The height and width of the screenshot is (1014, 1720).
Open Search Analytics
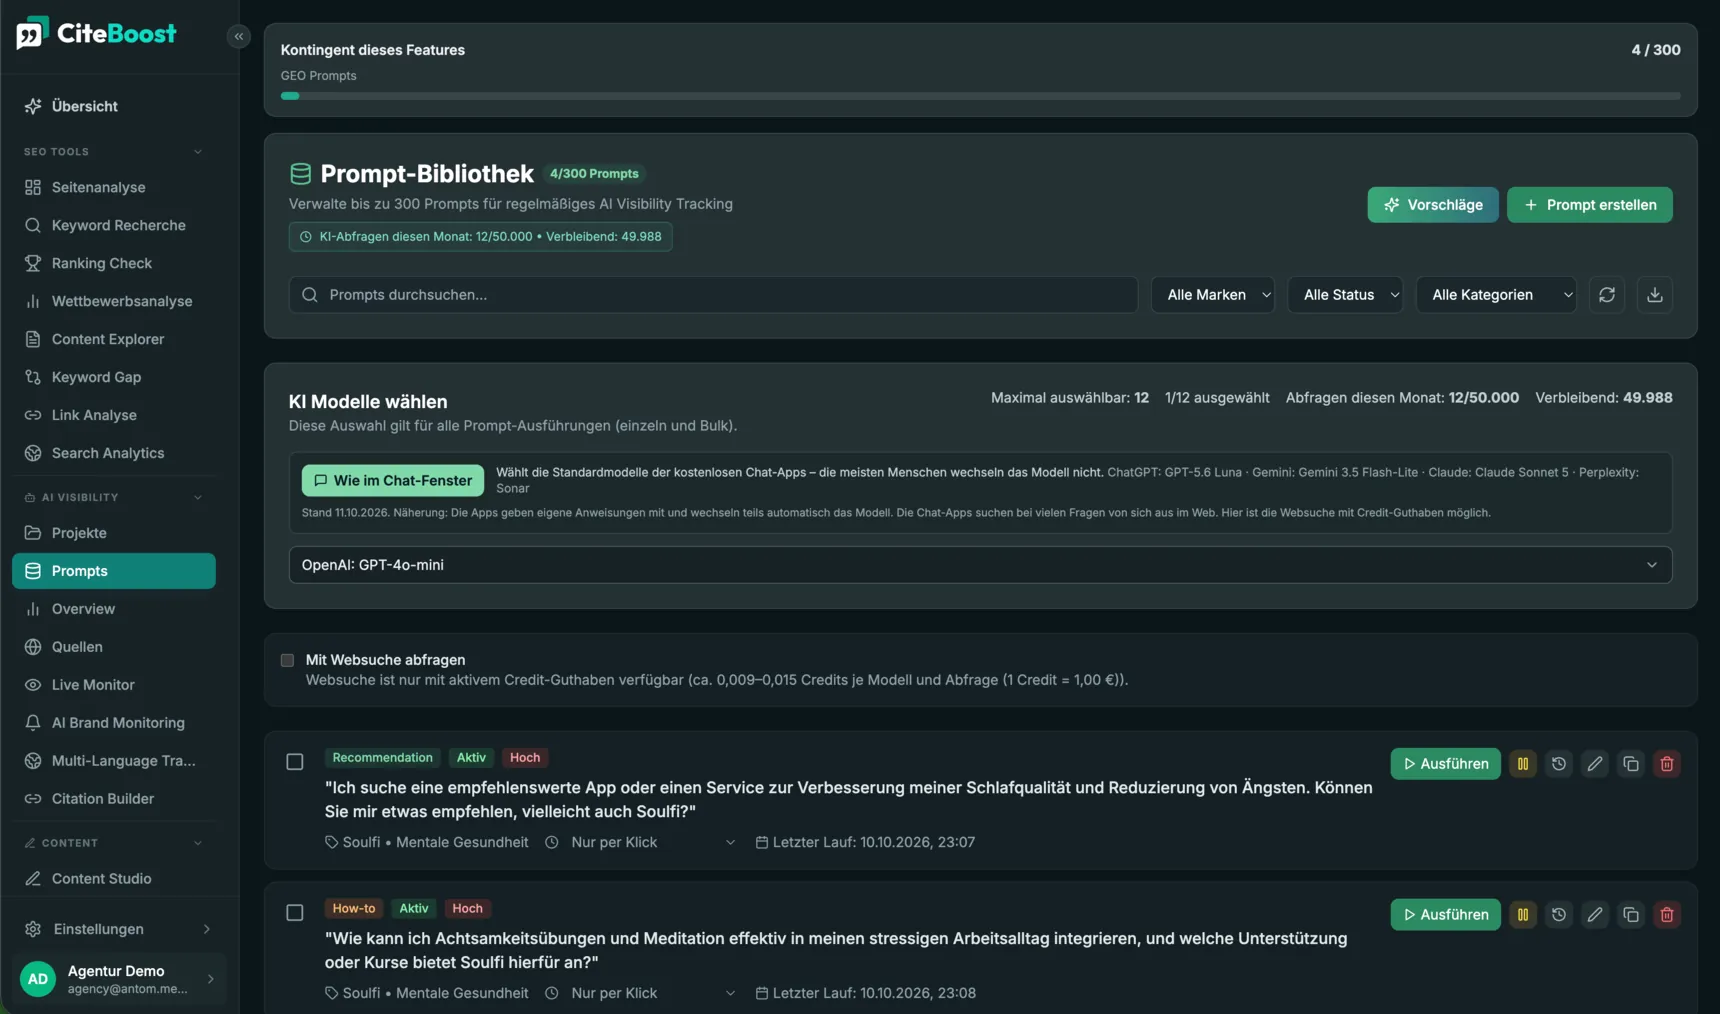click(114, 454)
